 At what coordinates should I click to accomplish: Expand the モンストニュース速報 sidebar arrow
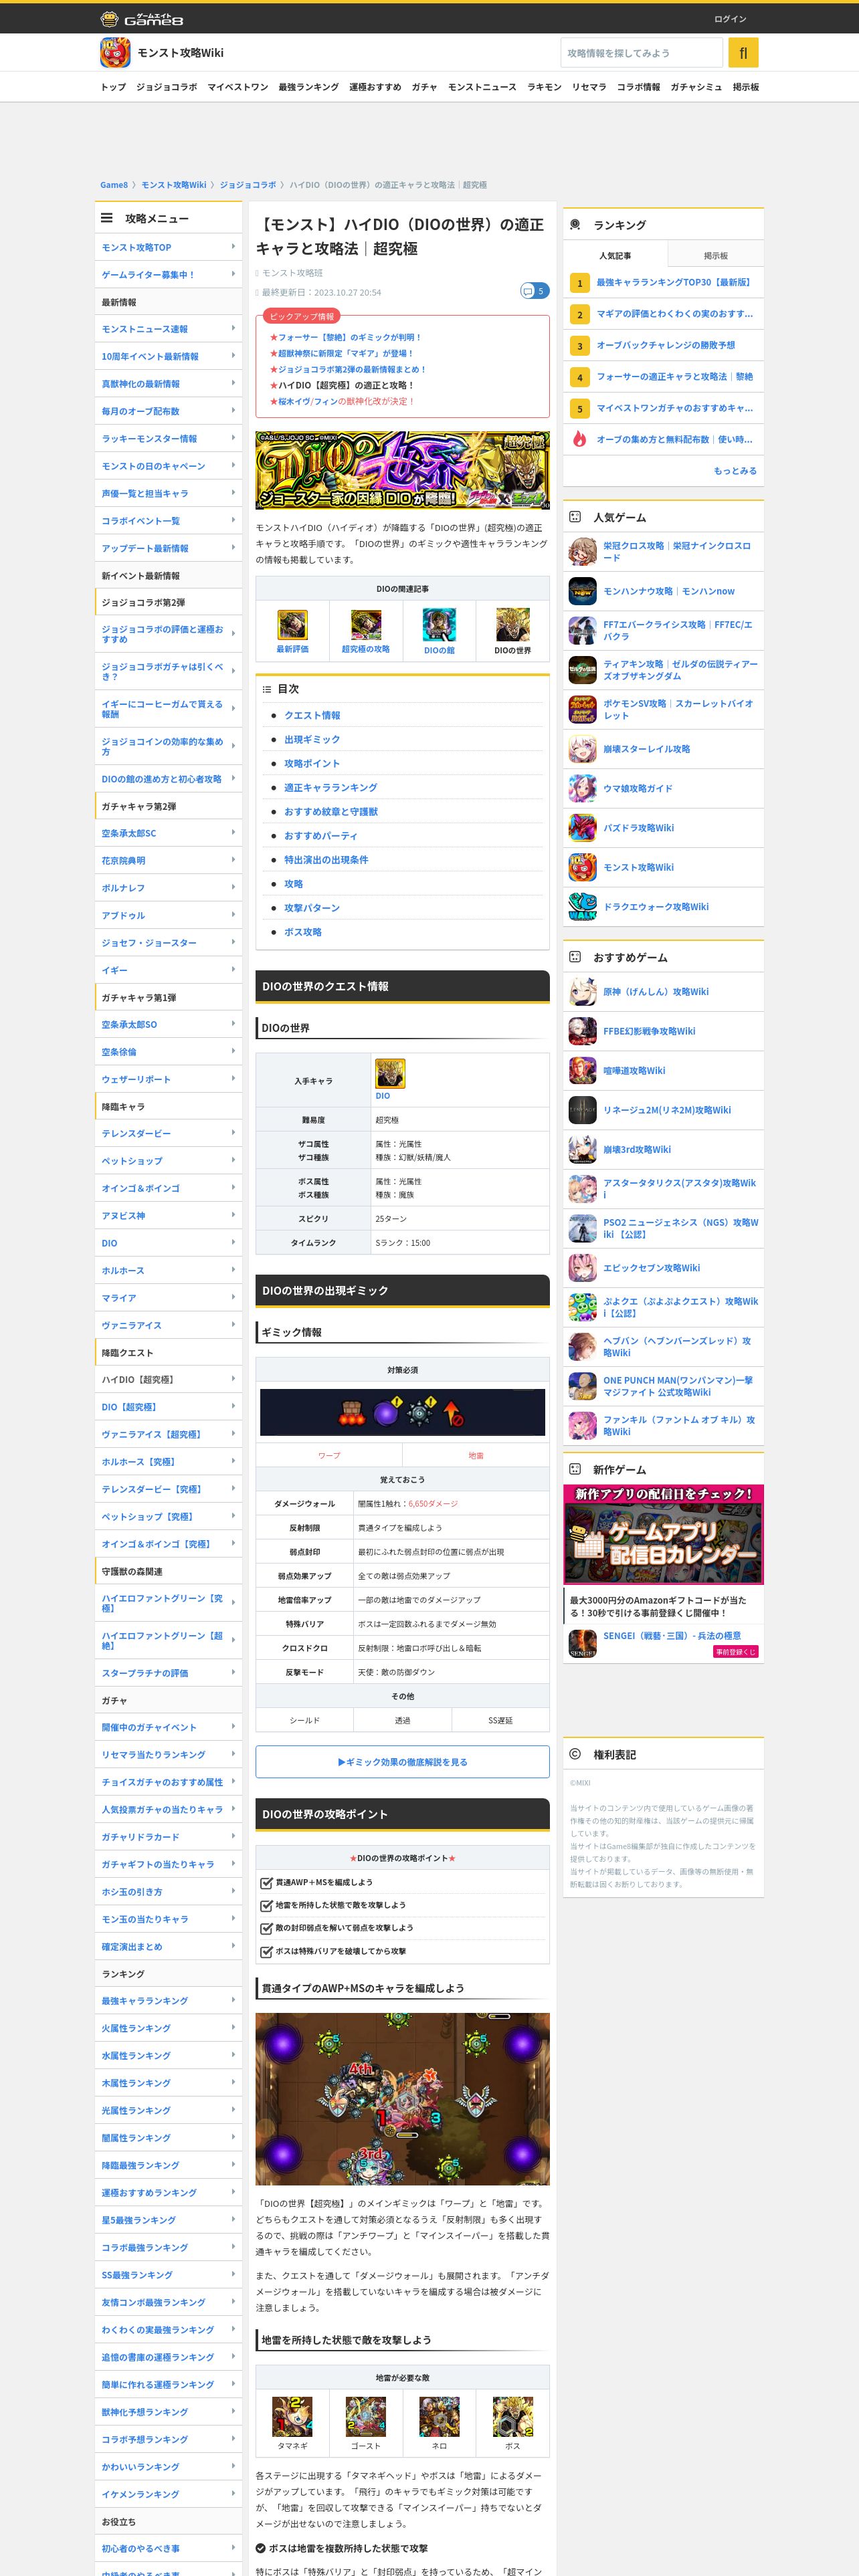pos(233,329)
